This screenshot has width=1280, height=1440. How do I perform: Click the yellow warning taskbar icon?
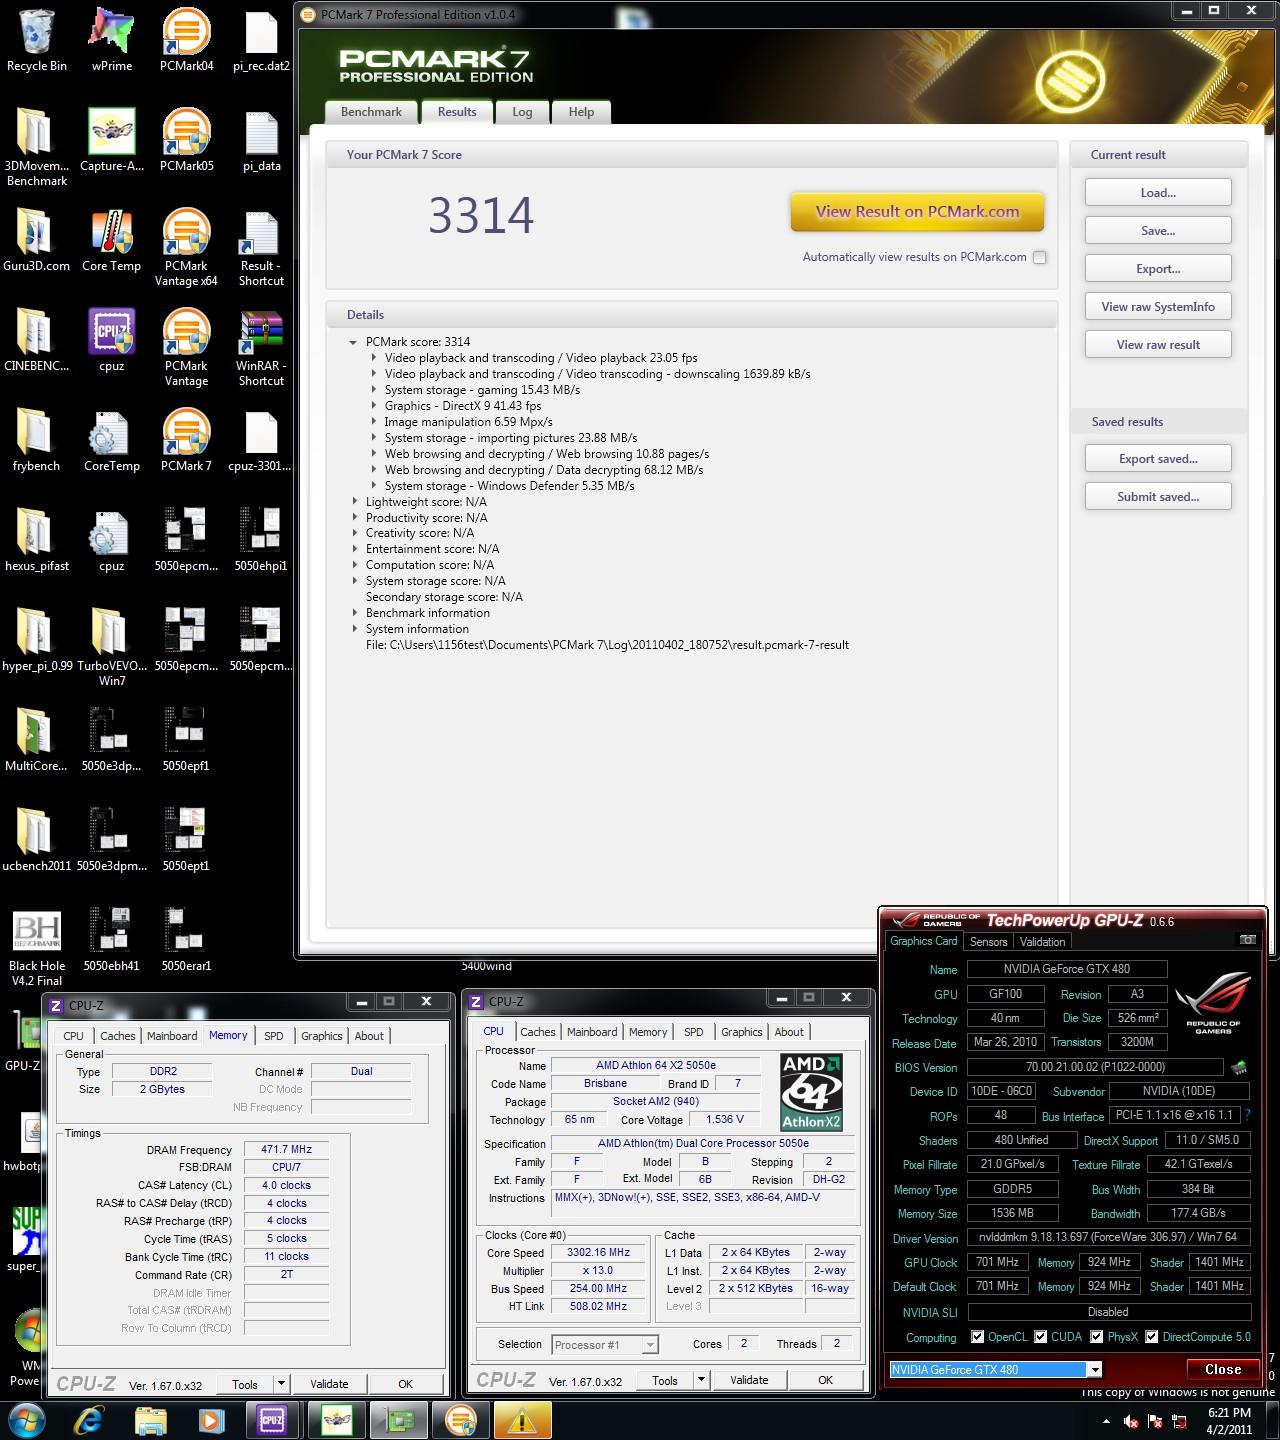tap(521, 1419)
